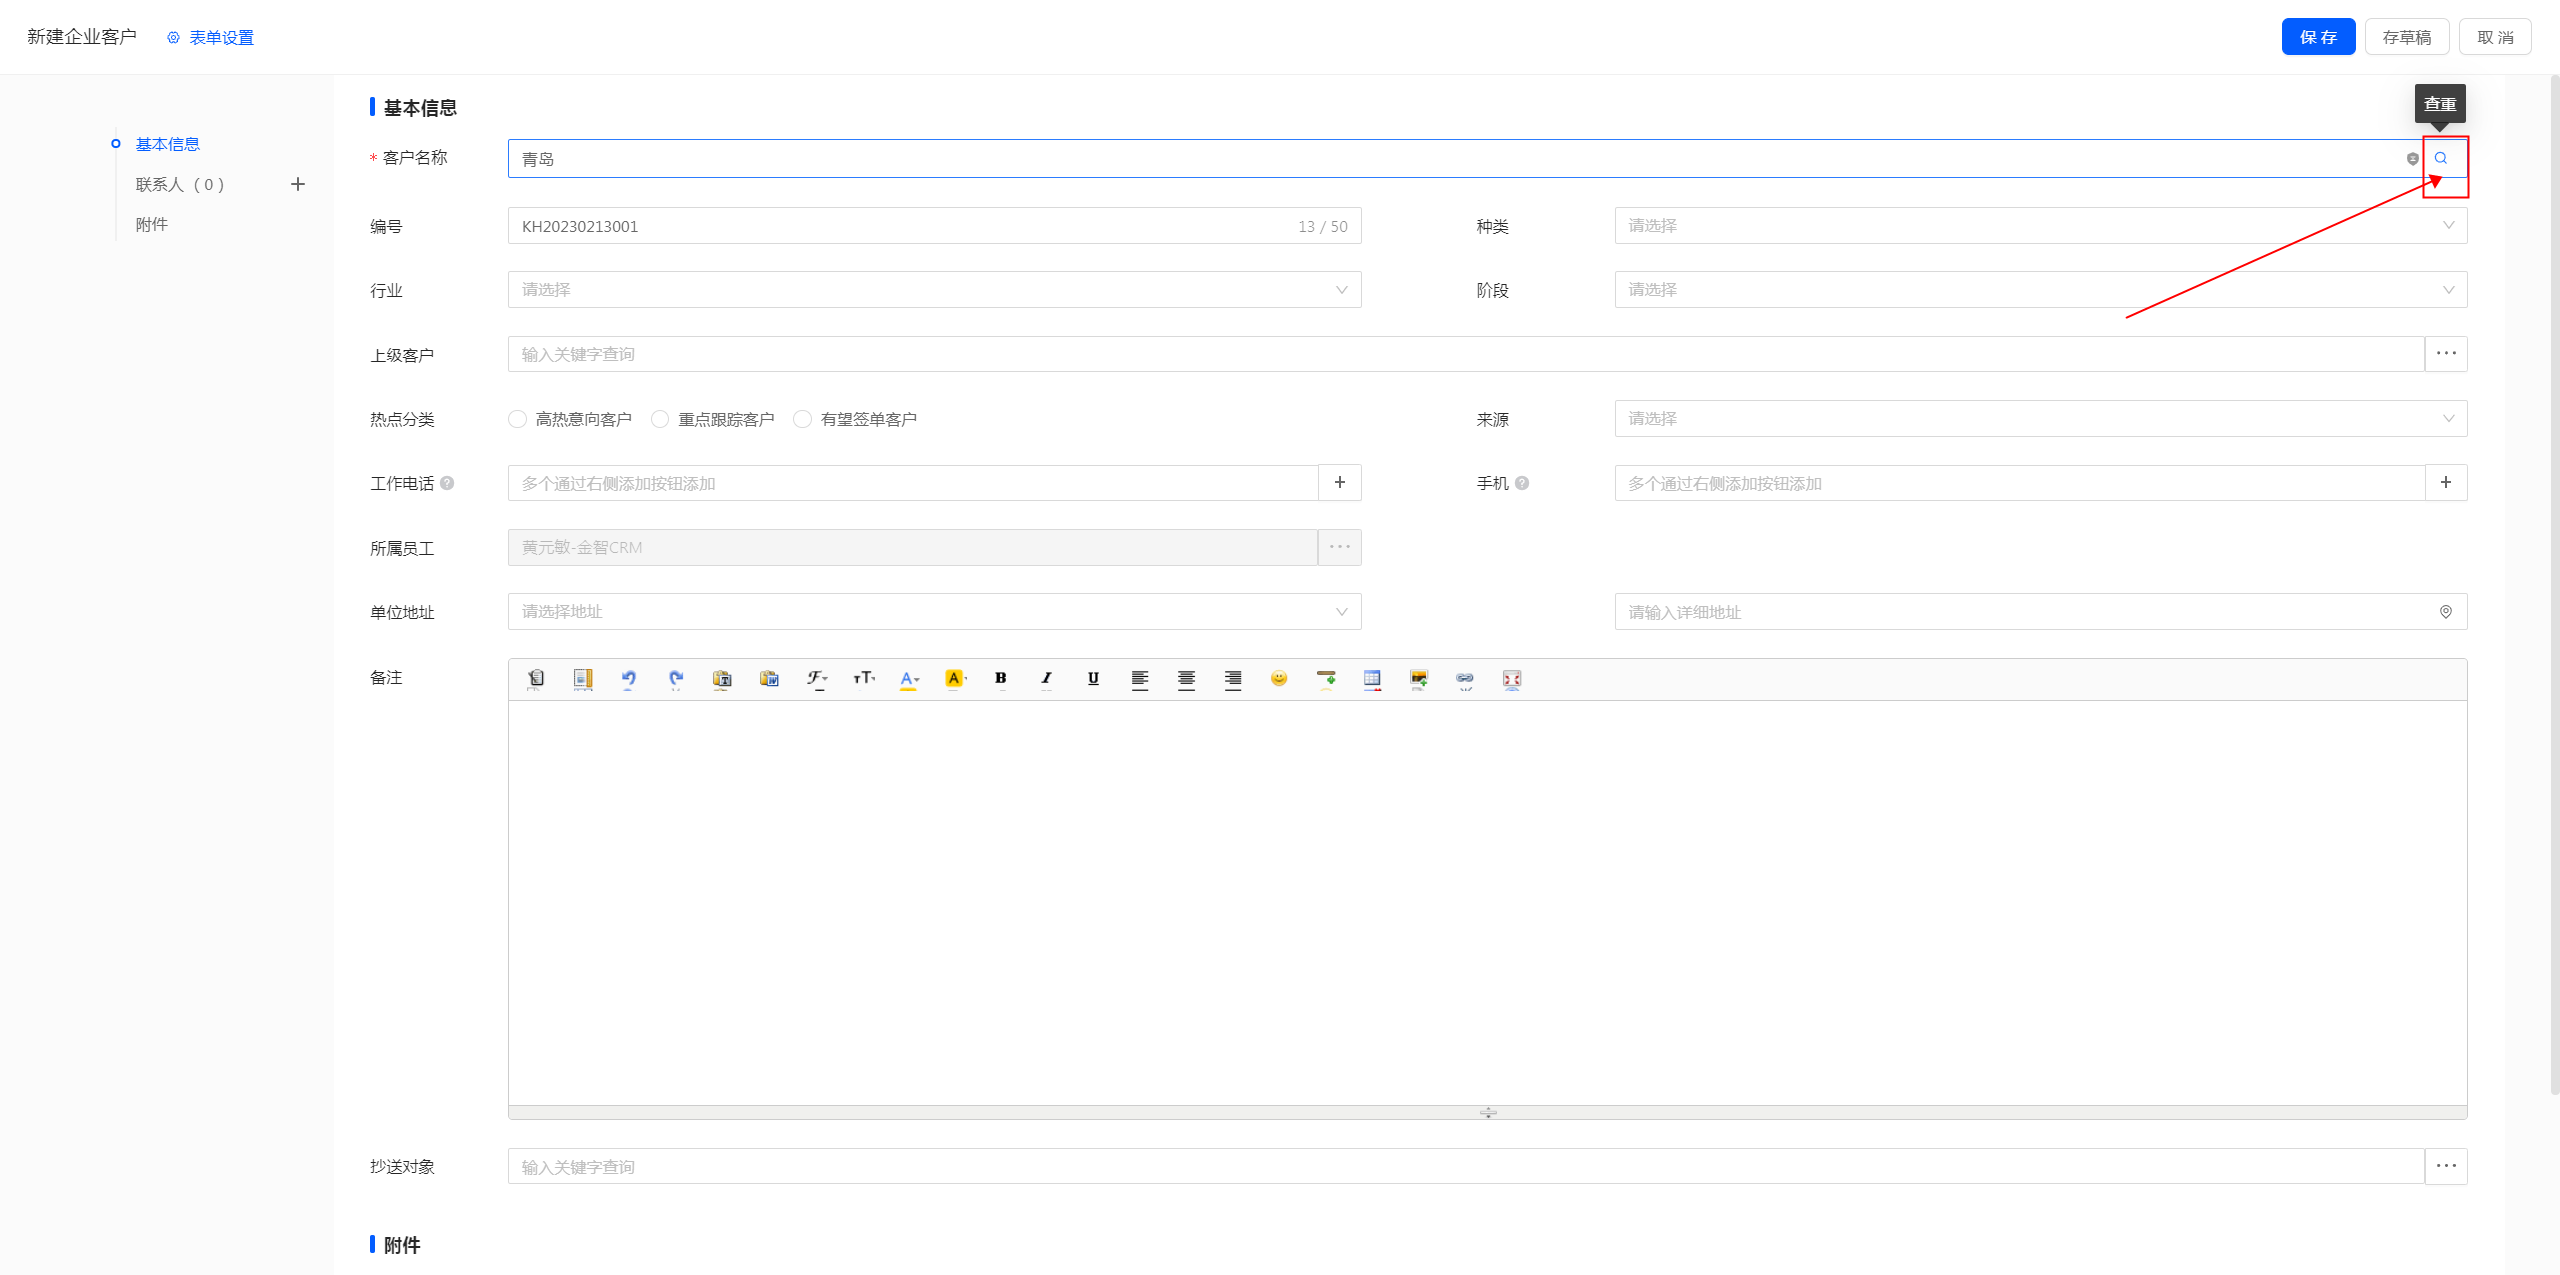Click the help question mark next to 手机
The image size is (2560, 1275).
(1522, 483)
